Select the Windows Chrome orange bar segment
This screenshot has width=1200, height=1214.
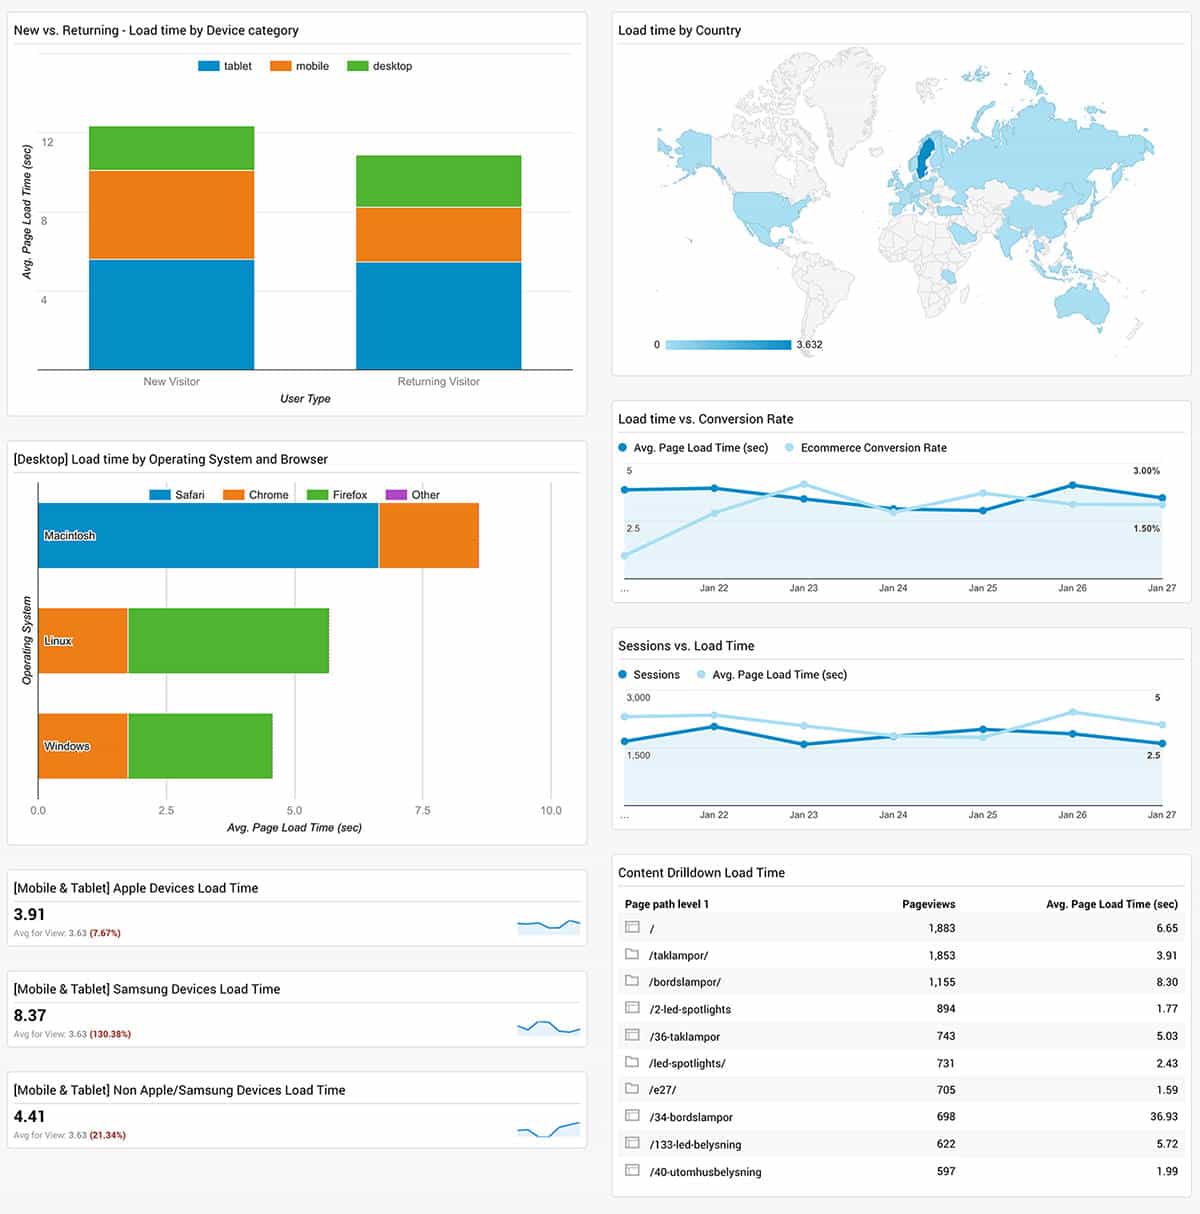coord(83,746)
